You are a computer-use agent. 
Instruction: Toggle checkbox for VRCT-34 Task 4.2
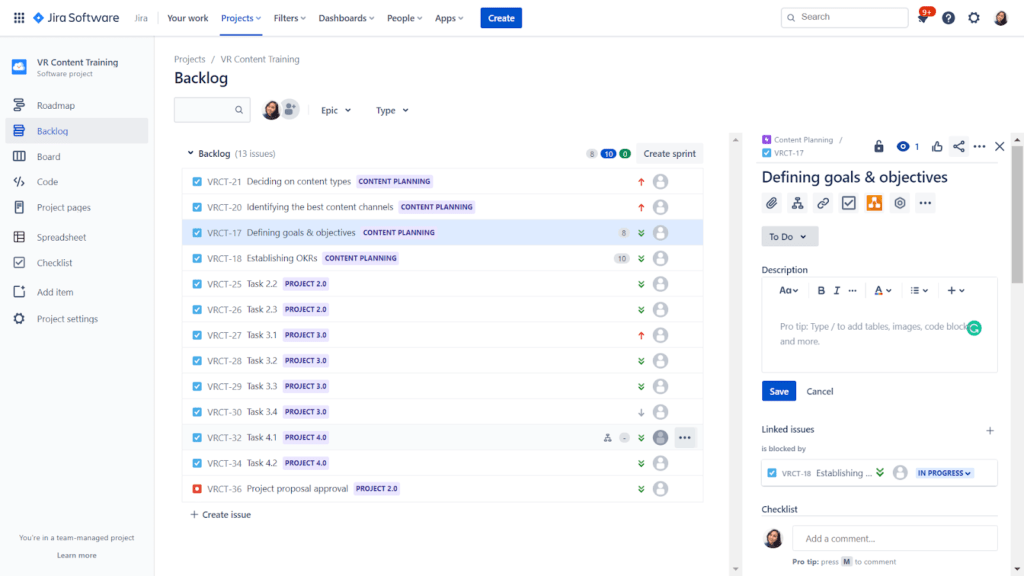pos(197,463)
